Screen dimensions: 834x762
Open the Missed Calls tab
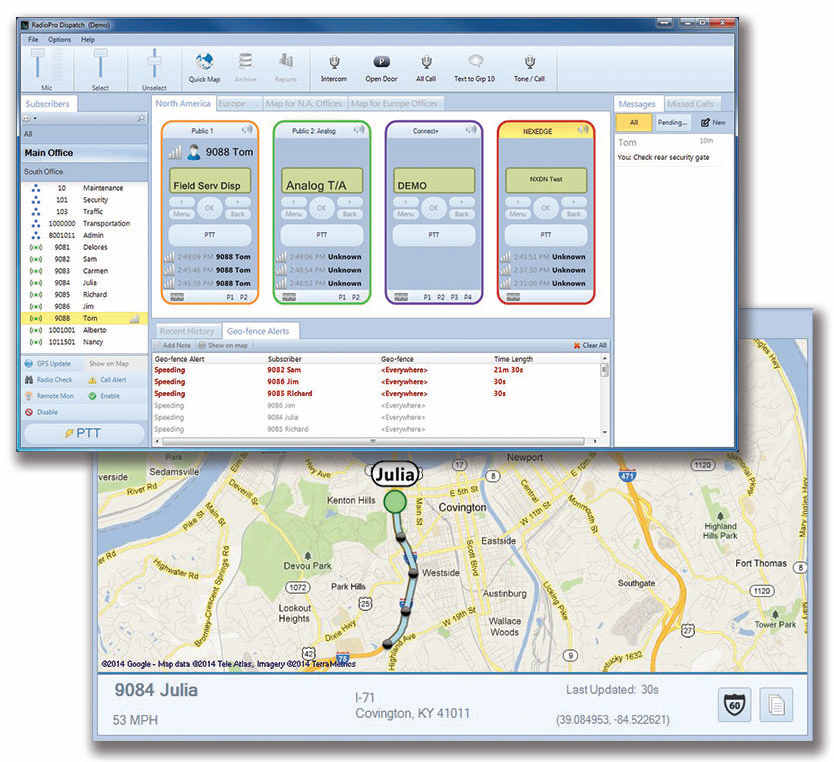click(x=692, y=104)
